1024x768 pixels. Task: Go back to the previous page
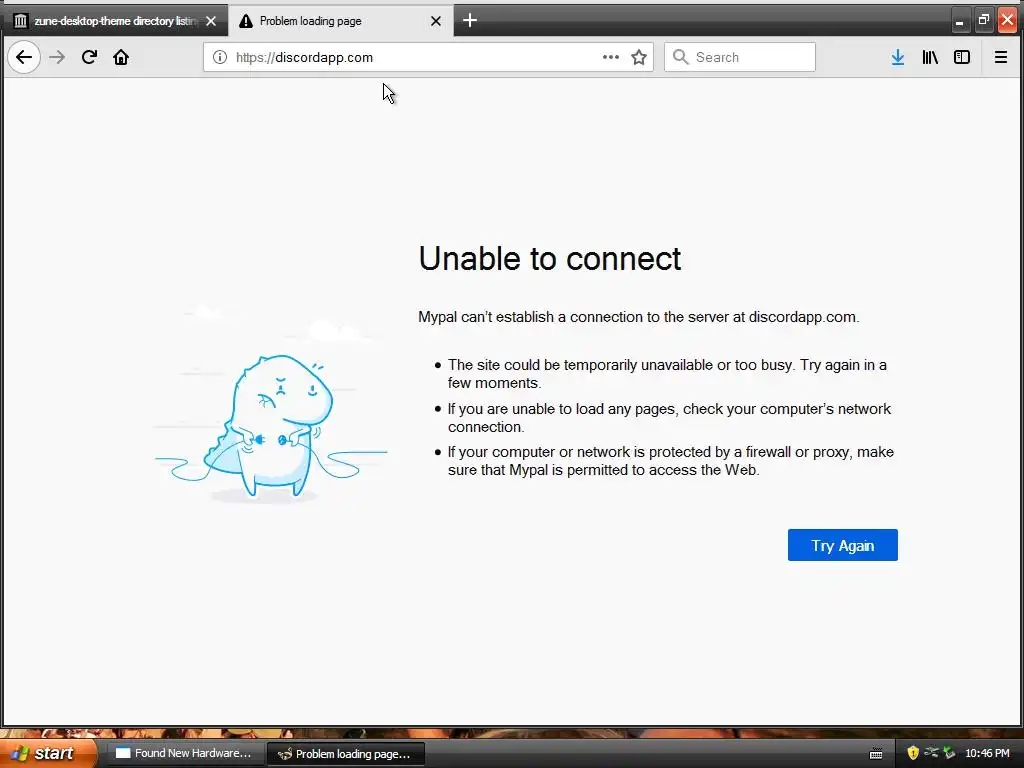(x=24, y=57)
